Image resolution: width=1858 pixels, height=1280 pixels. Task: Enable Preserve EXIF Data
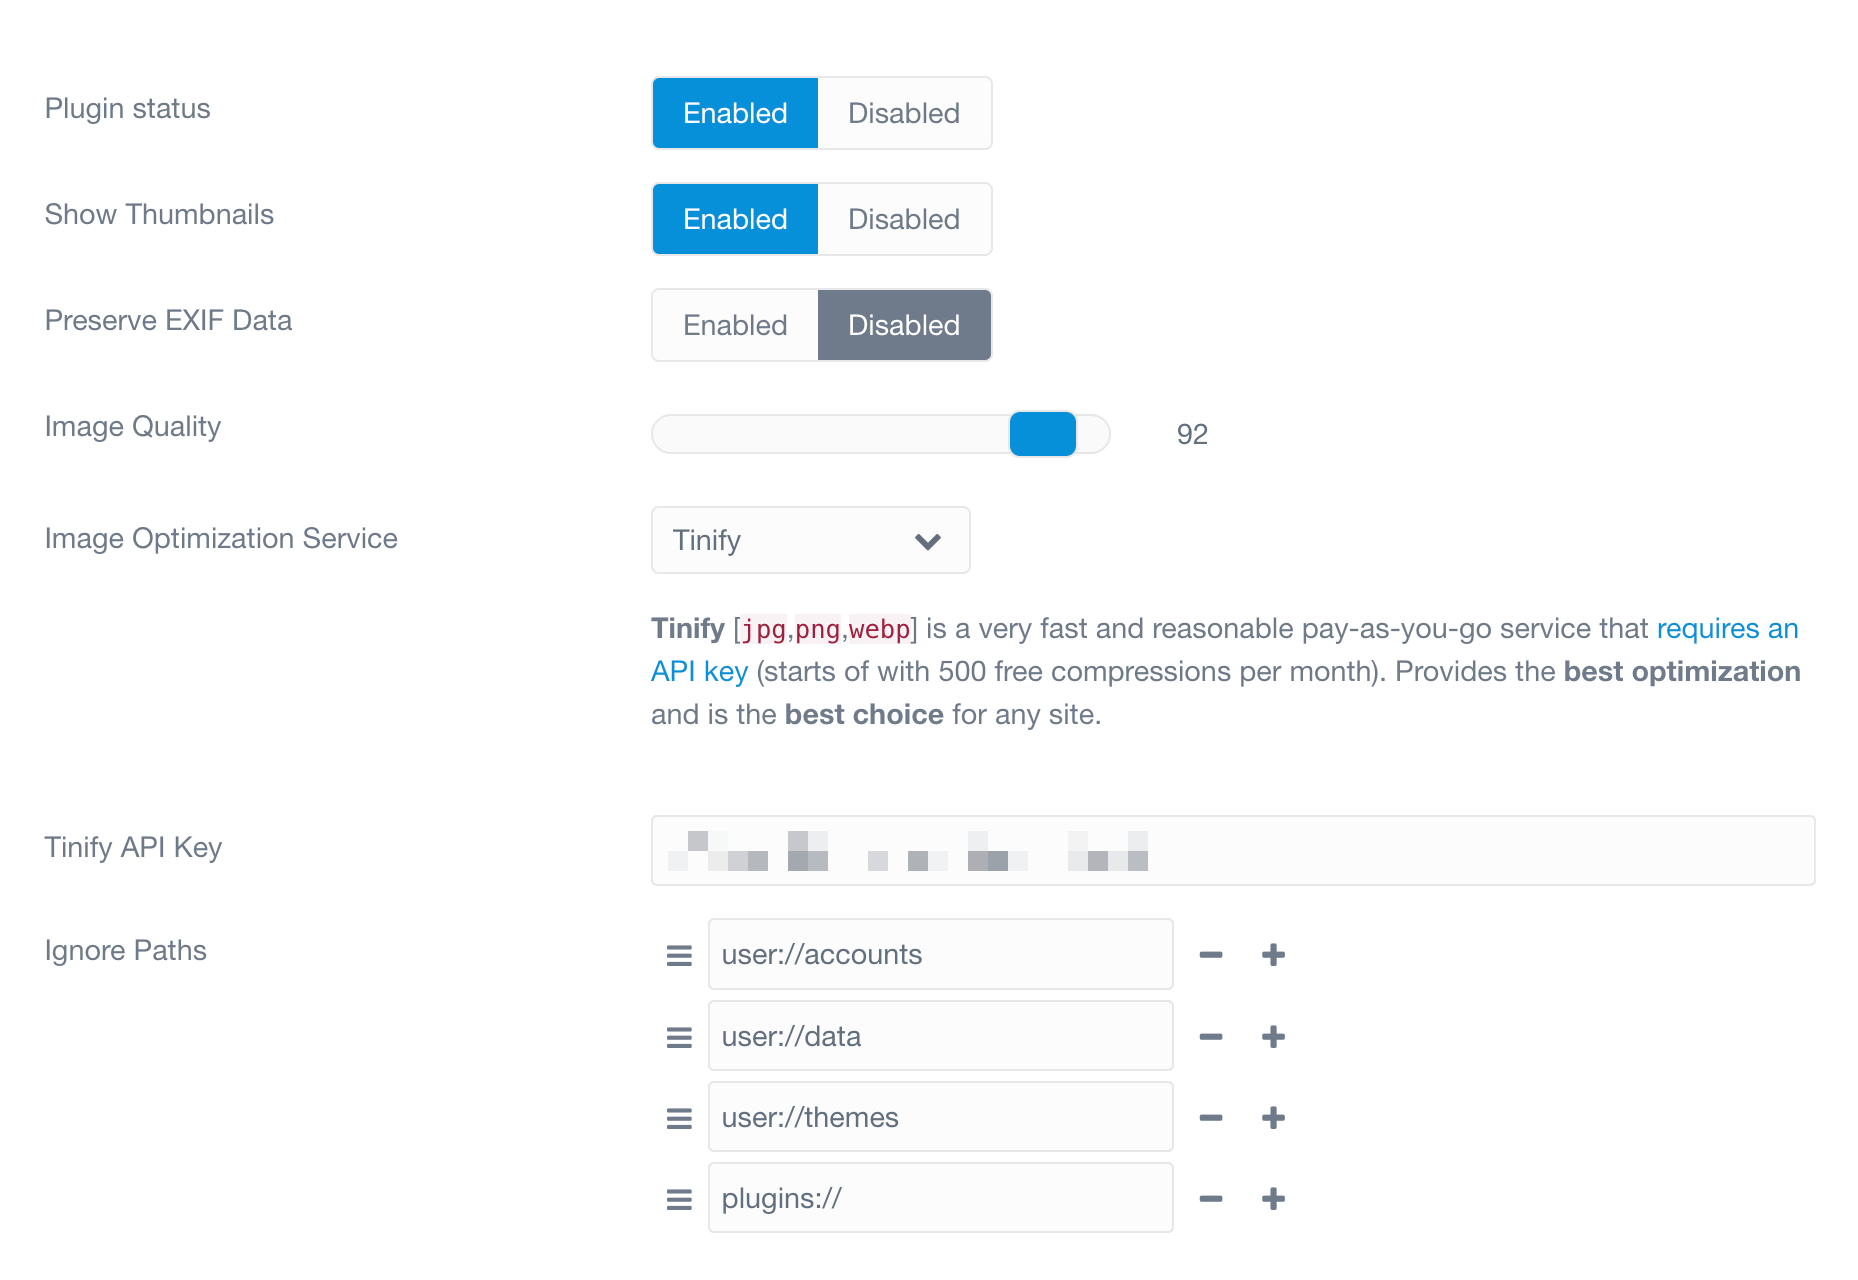pos(735,325)
